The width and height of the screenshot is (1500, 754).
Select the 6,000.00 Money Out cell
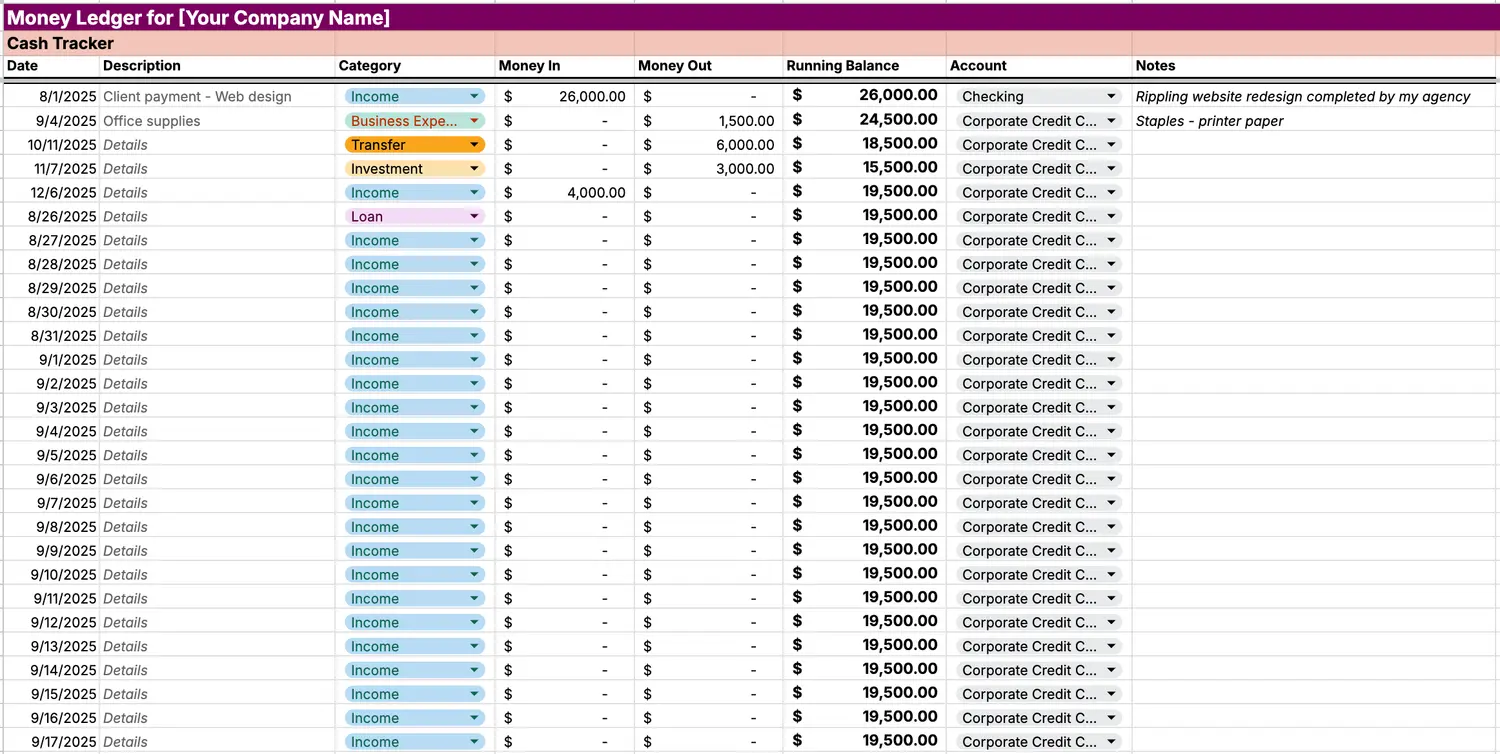coord(709,145)
